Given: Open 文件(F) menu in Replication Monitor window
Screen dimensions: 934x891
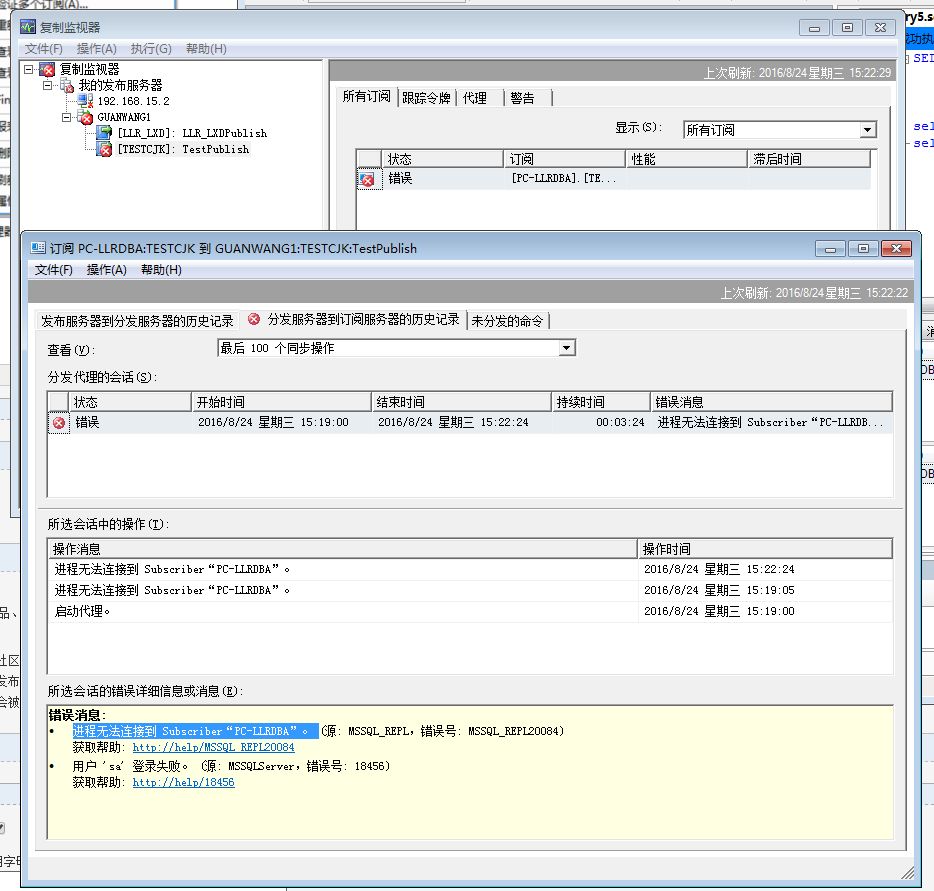Looking at the screenshot, I should 43,49.
